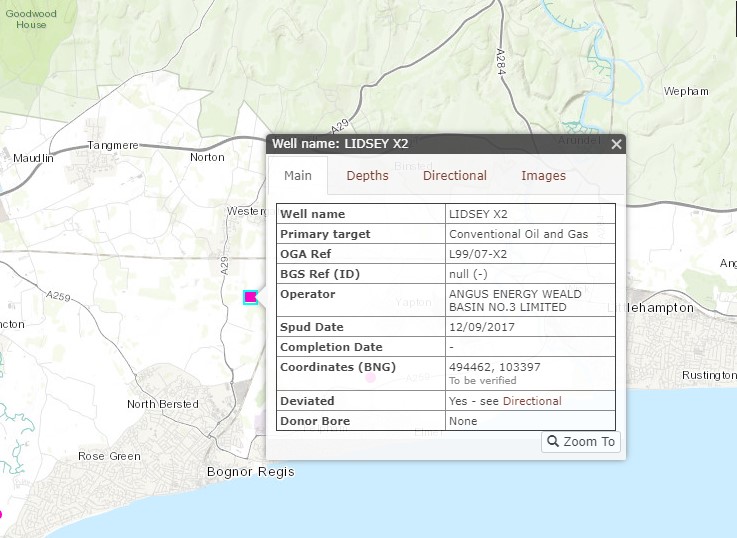Viewport: 737px width, 538px height.
Task: Switch to the Depths tab
Action: coord(367,176)
